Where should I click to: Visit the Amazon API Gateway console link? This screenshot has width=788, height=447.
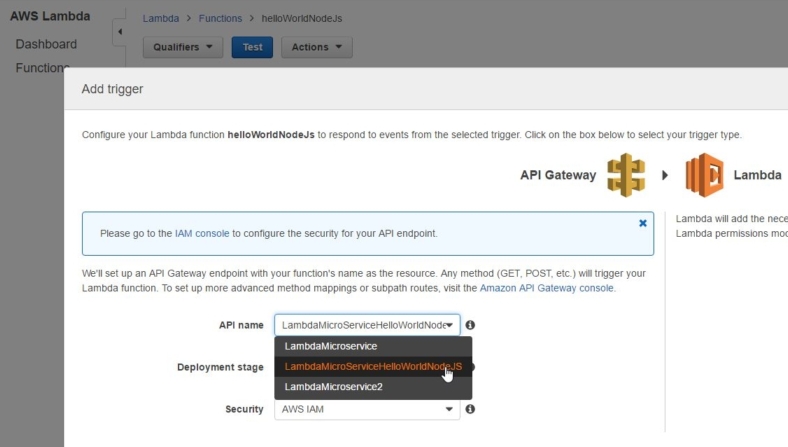click(547, 288)
